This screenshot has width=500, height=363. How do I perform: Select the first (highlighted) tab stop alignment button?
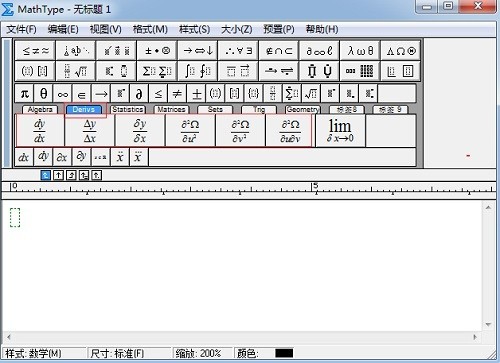46,175
